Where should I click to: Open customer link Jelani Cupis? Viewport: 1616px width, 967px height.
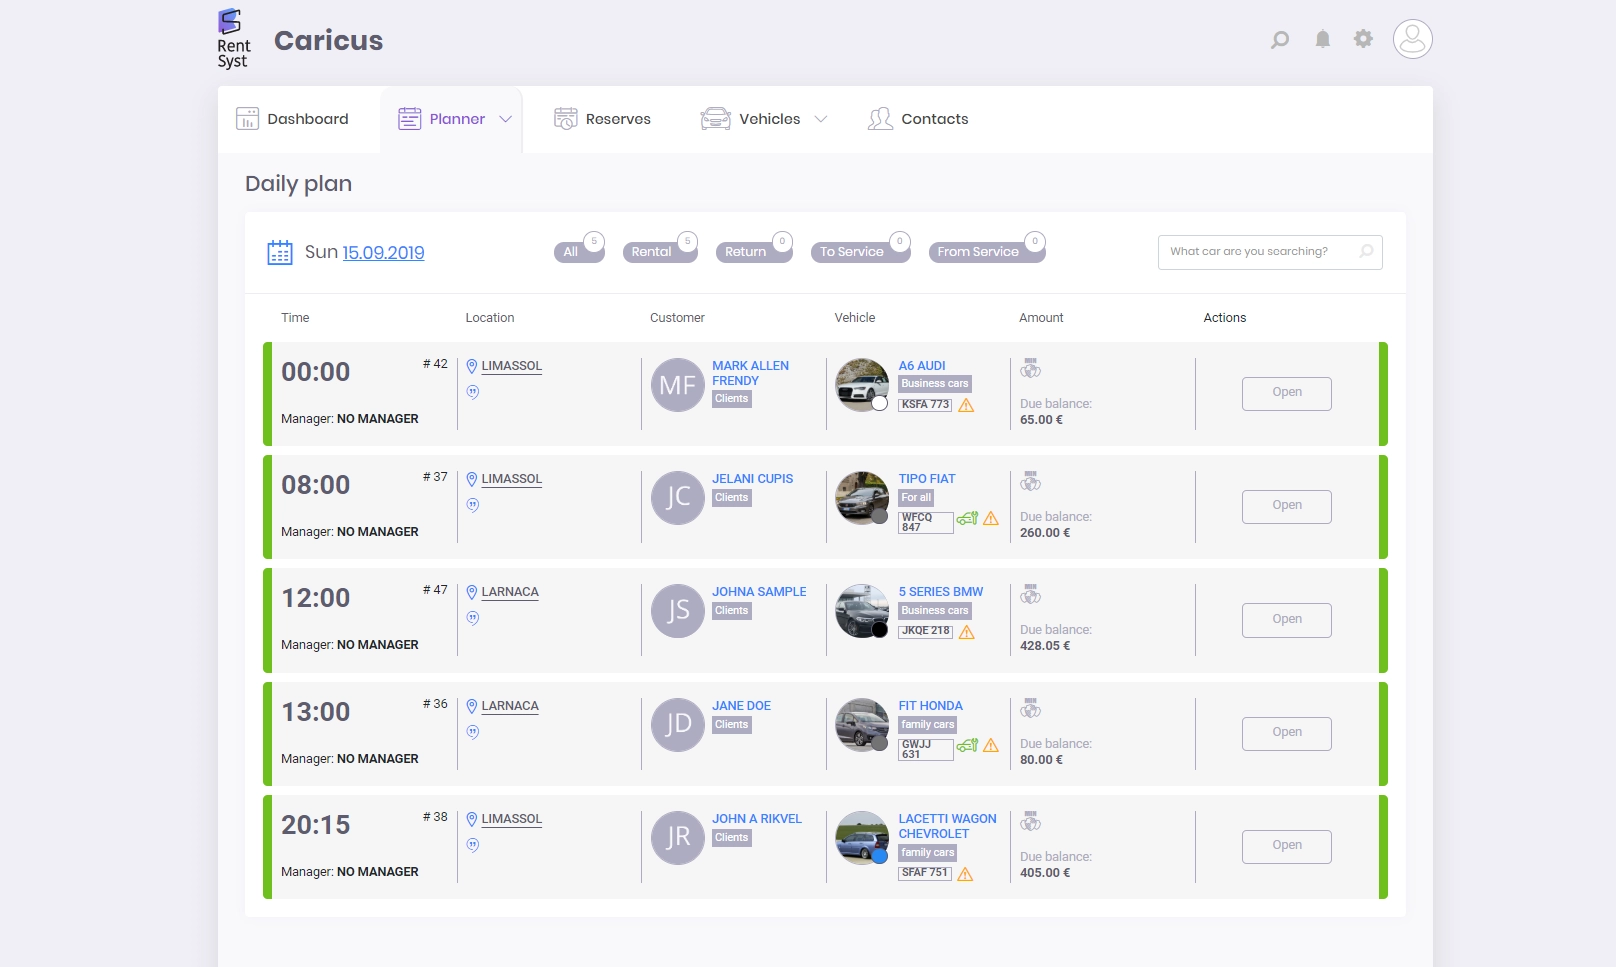tap(752, 479)
